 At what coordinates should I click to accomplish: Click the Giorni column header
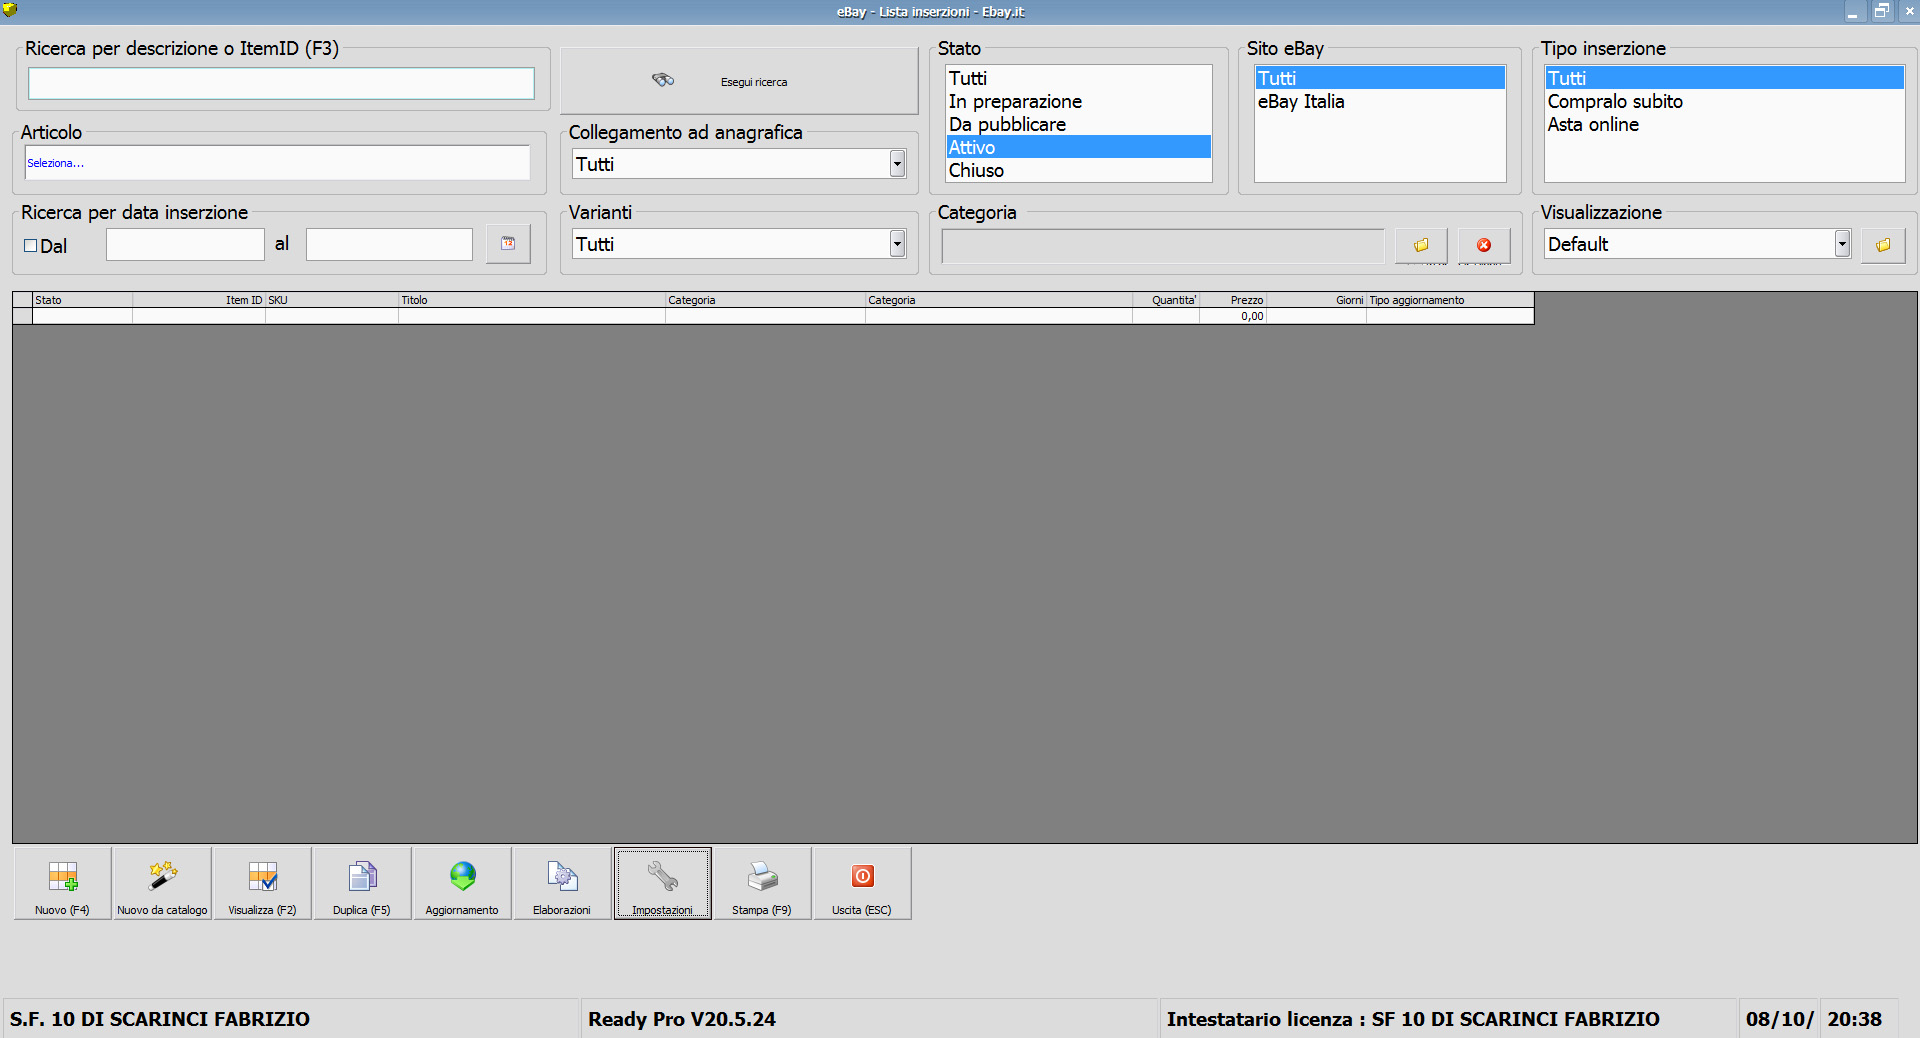click(x=1316, y=300)
